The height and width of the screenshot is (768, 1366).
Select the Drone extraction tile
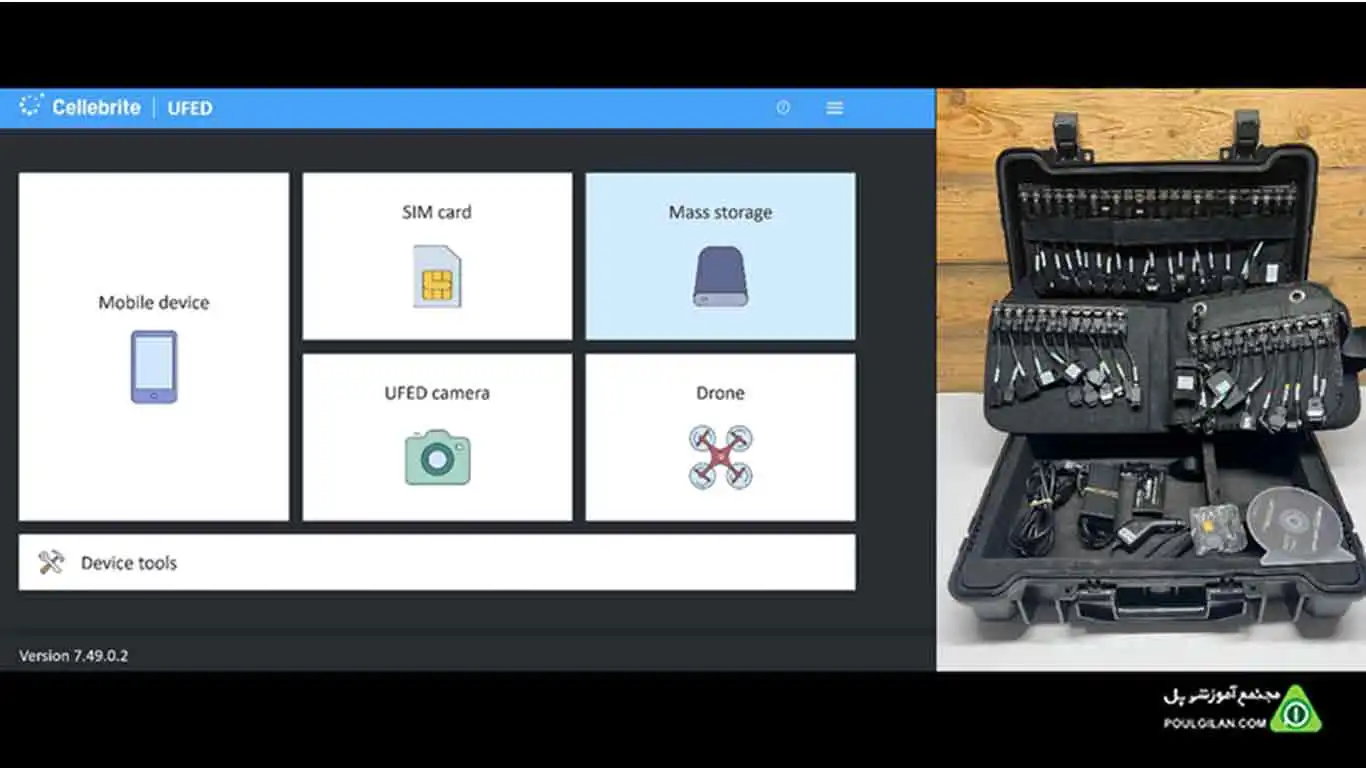point(720,437)
